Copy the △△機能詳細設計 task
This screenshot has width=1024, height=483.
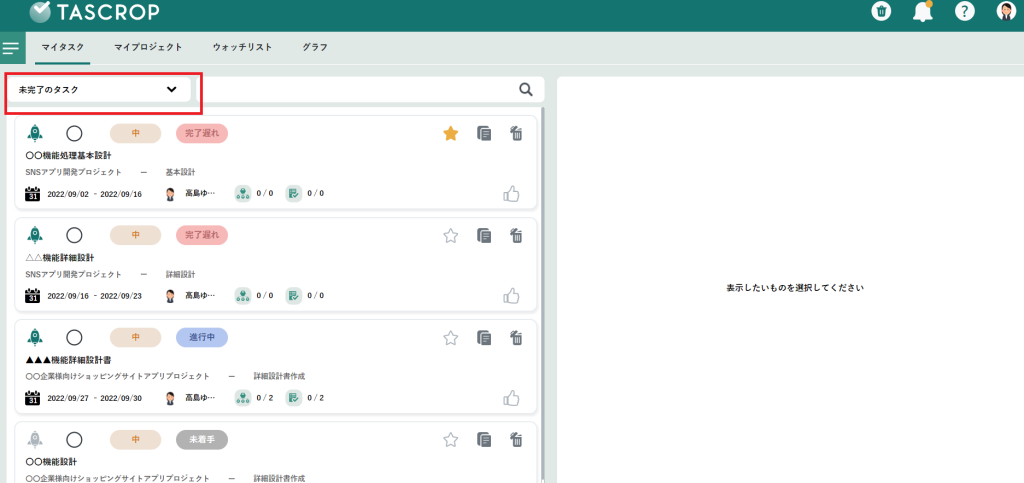(x=484, y=236)
